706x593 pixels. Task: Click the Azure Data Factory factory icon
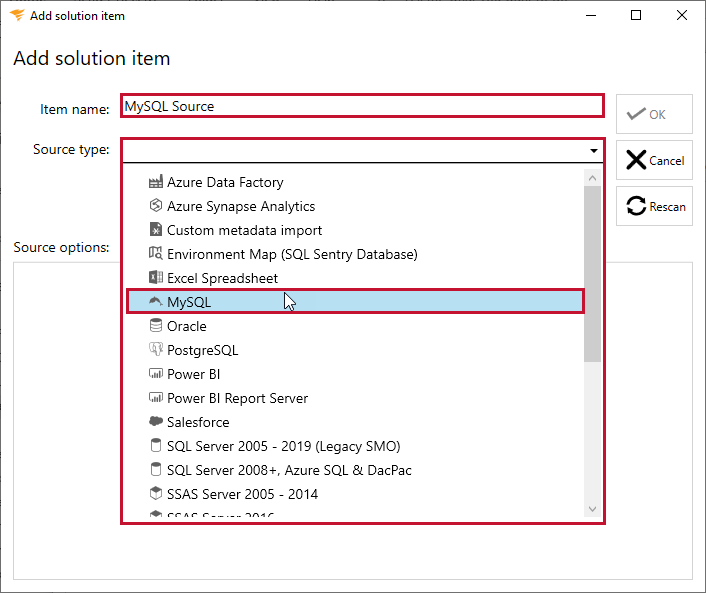[x=156, y=182]
